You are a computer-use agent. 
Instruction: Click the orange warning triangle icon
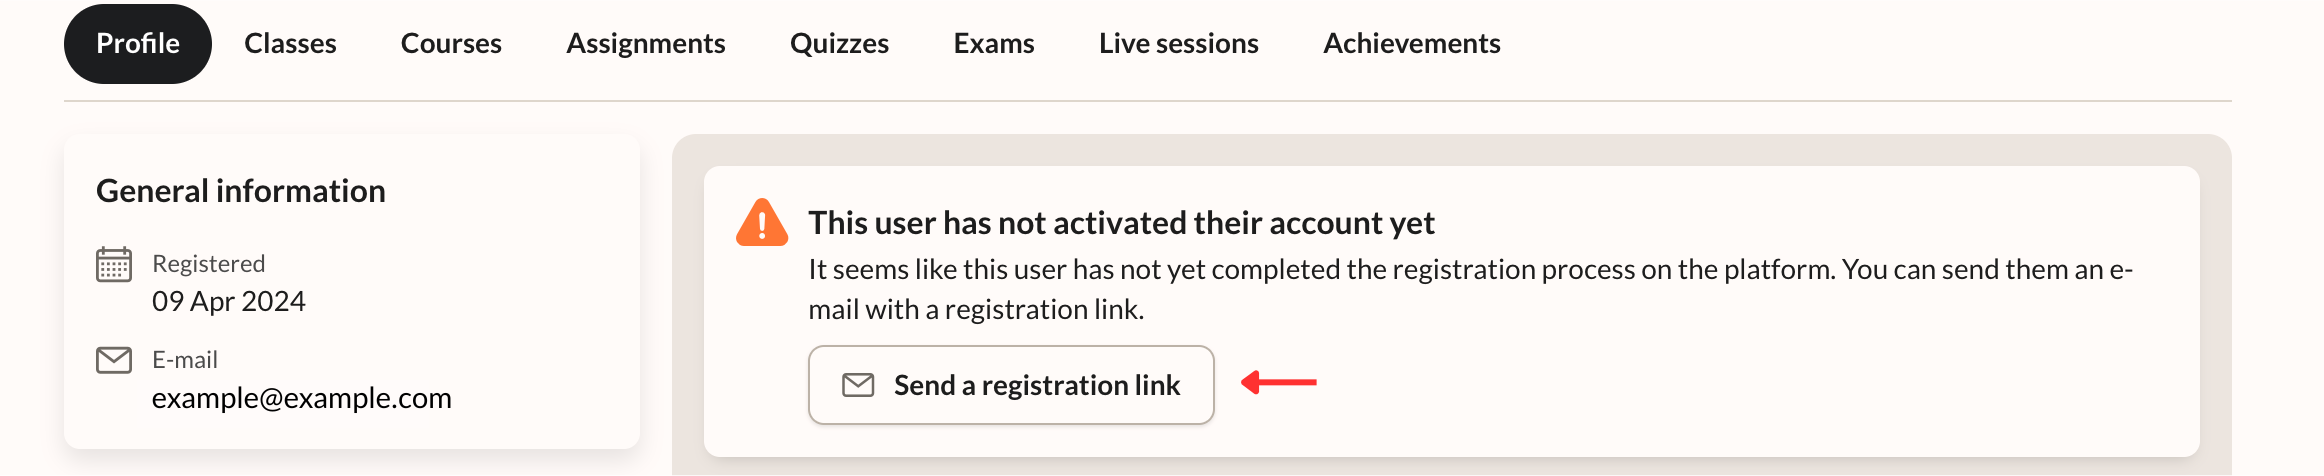click(x=762, y=223)
